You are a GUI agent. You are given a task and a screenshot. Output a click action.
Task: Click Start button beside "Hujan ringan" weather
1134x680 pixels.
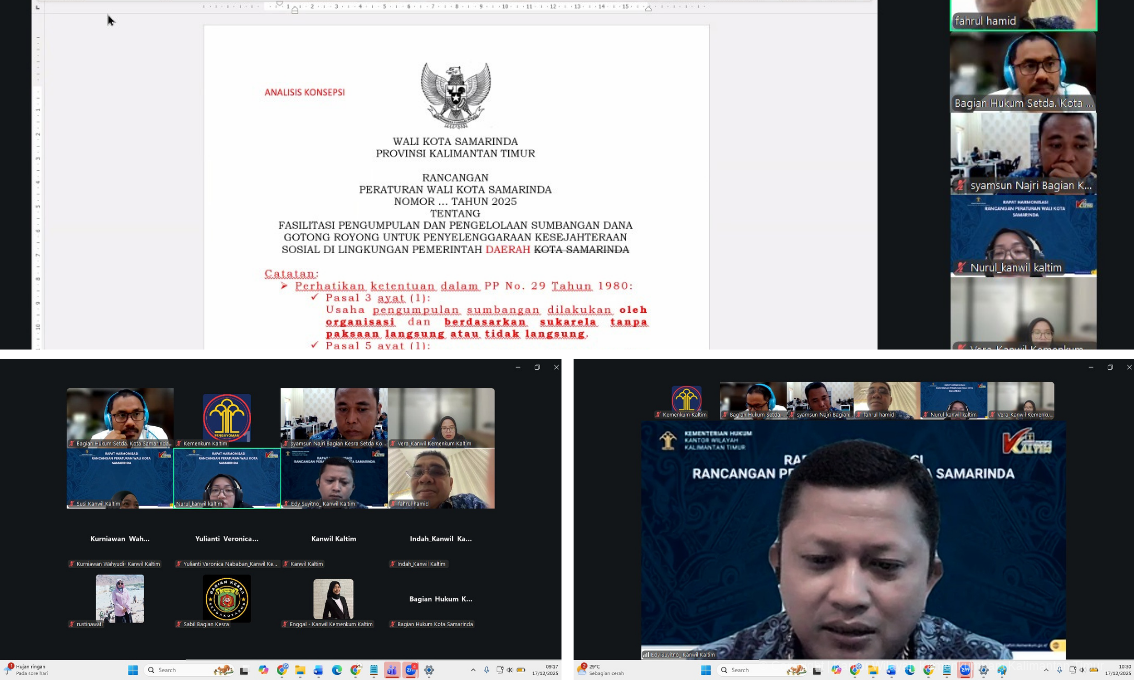(x=133, y=670)
